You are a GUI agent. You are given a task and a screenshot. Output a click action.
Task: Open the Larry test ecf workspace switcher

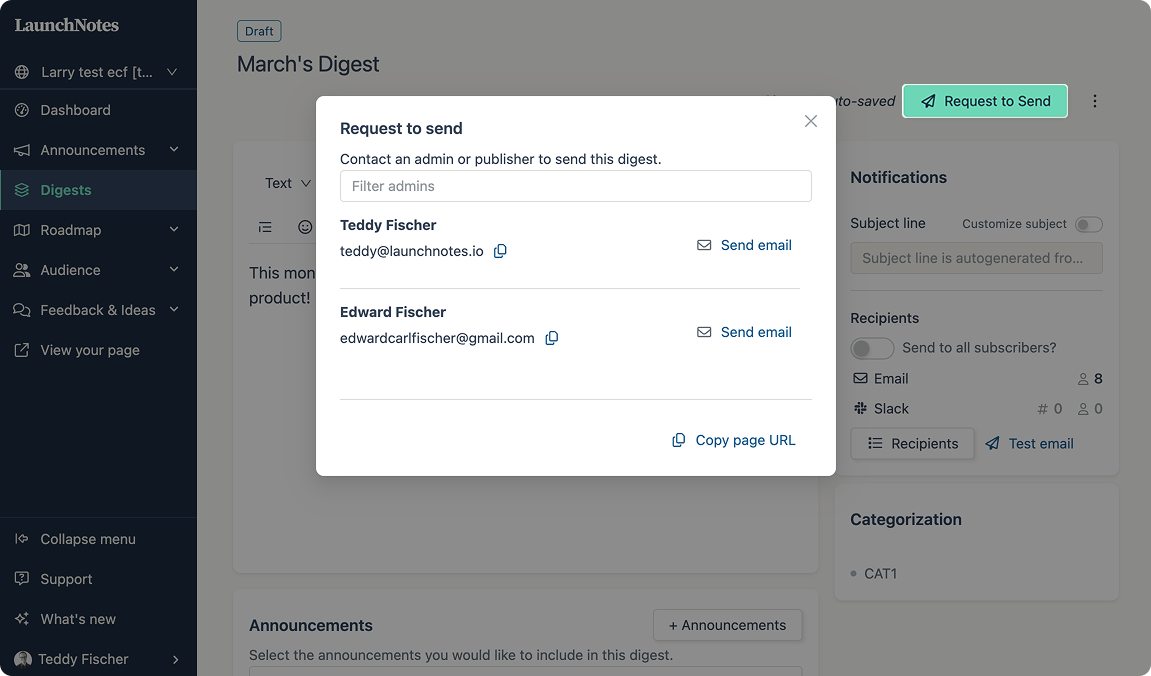point(98,72)
